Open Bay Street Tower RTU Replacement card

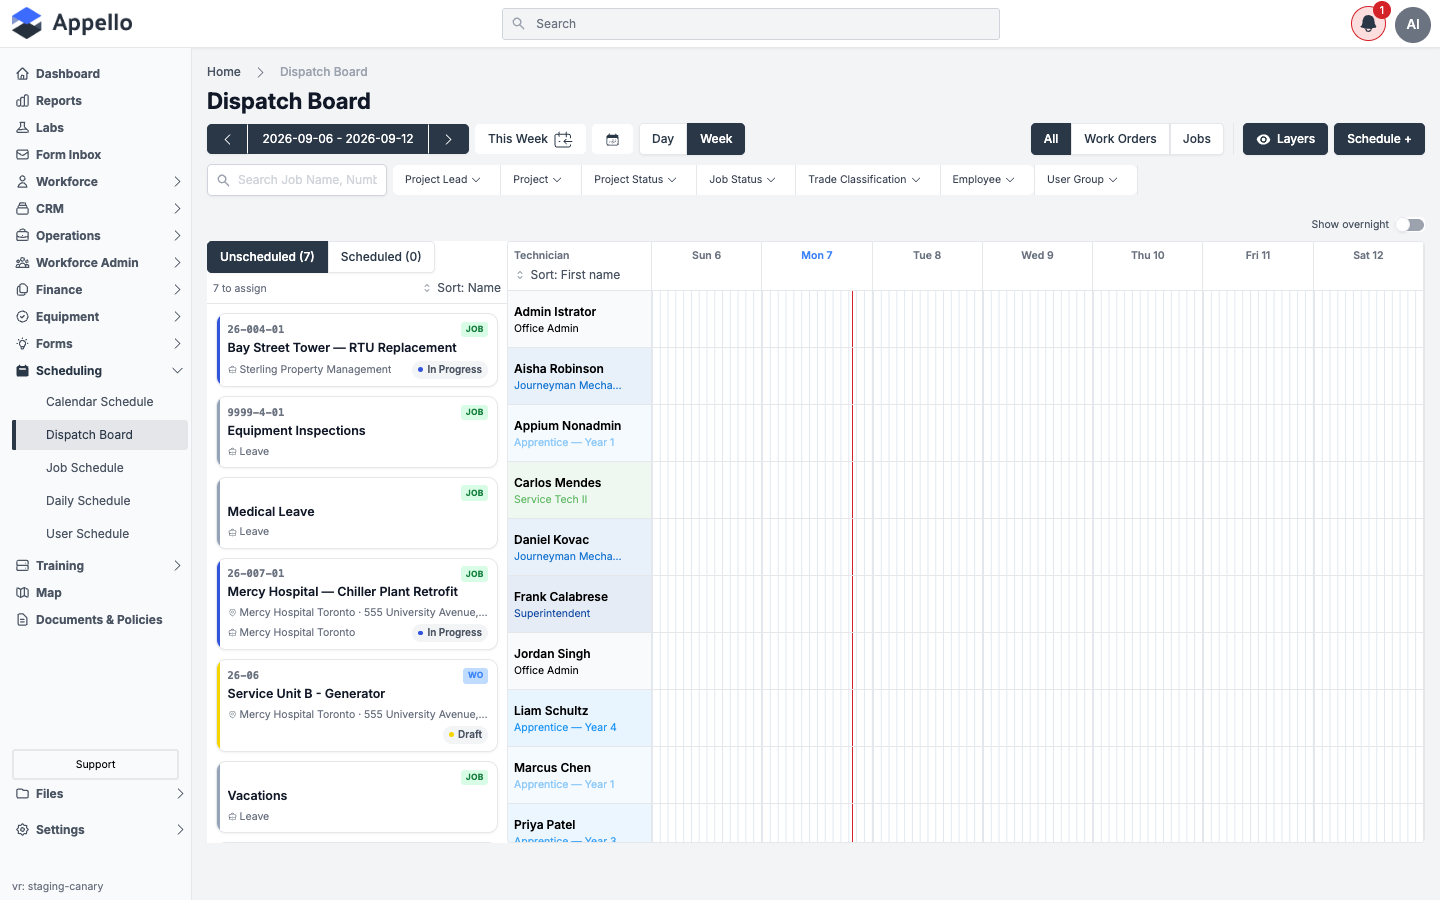click(357, 349)
